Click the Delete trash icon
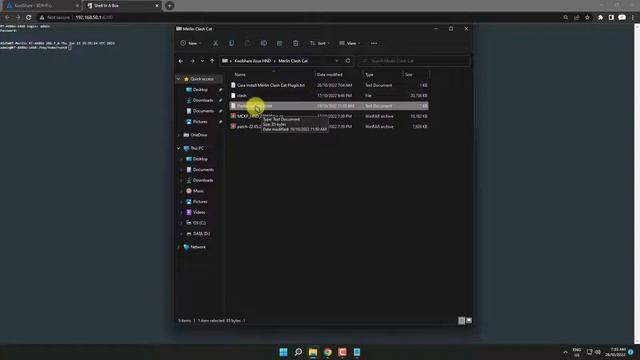Viewport: 640px width, 360px height. (x=296, y=43)
